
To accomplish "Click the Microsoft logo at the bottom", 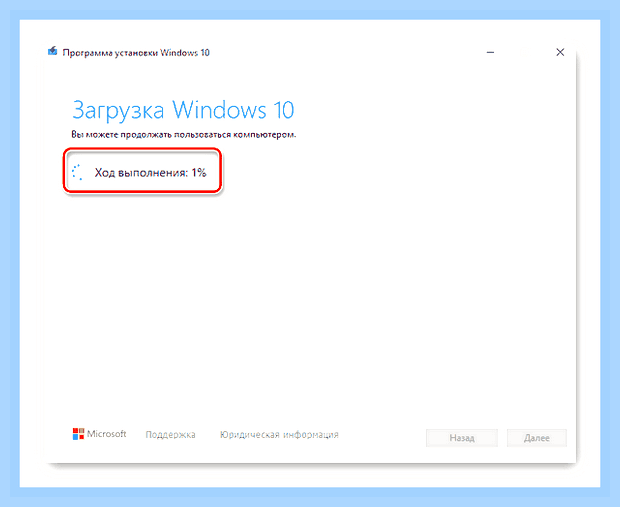I will tap(99, 434).
